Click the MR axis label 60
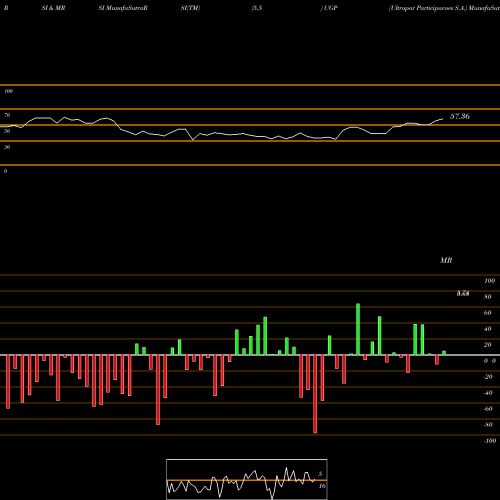The image size is (500, 500). (487, 313)
